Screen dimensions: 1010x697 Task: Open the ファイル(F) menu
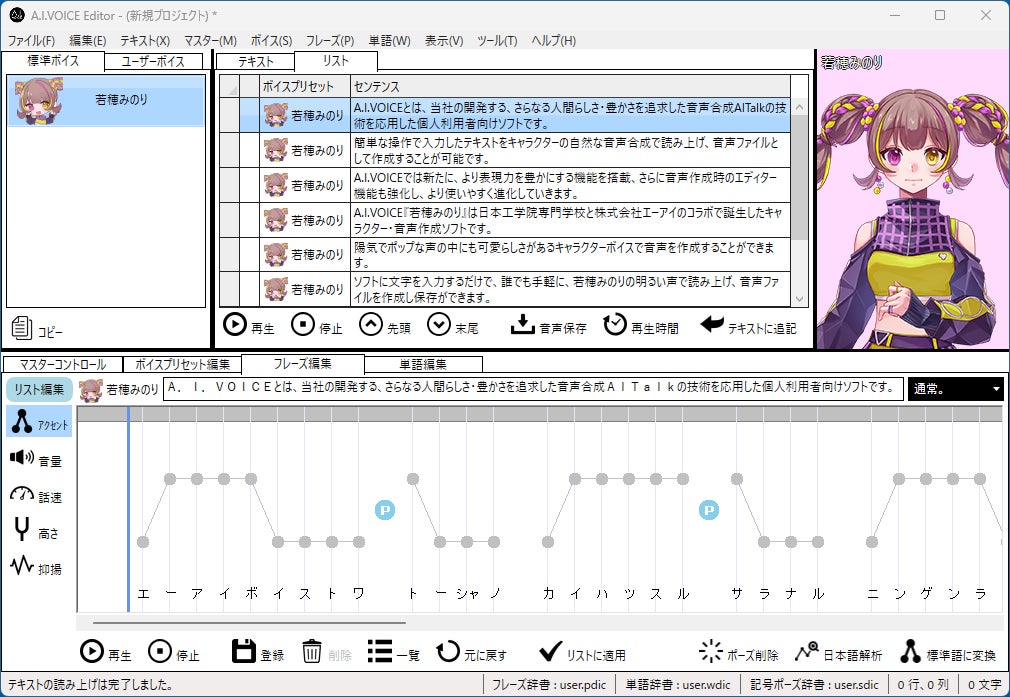(31, 41)
